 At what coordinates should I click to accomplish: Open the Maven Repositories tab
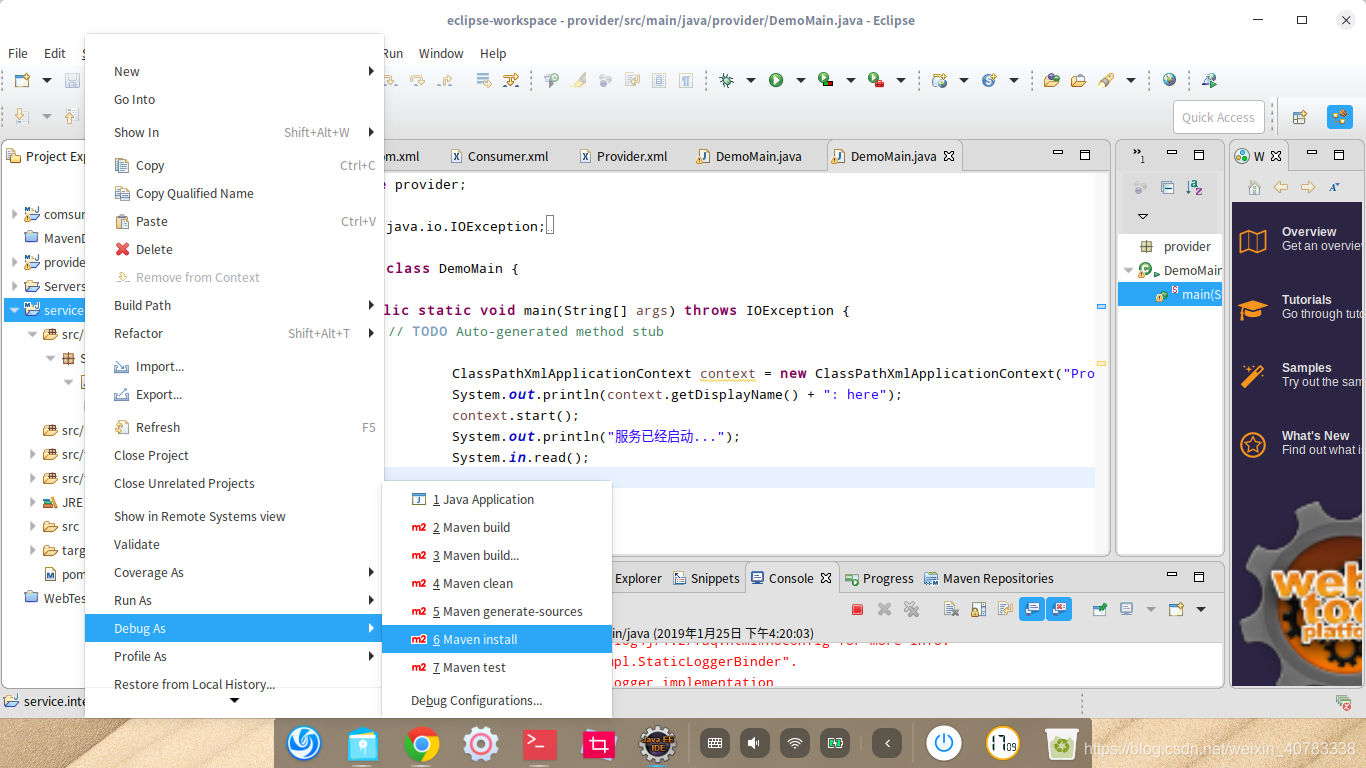987,578
